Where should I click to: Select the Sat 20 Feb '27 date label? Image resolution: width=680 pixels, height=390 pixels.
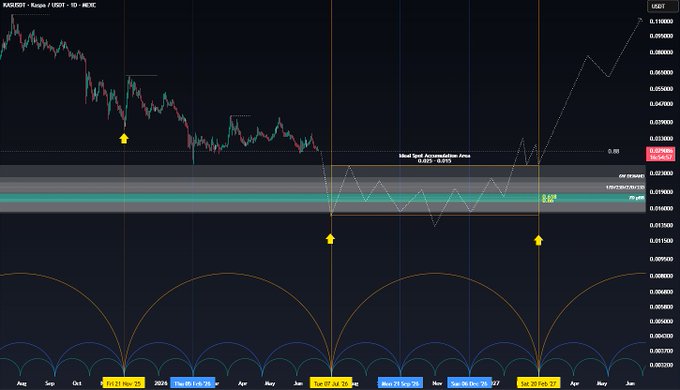(539, 383)
